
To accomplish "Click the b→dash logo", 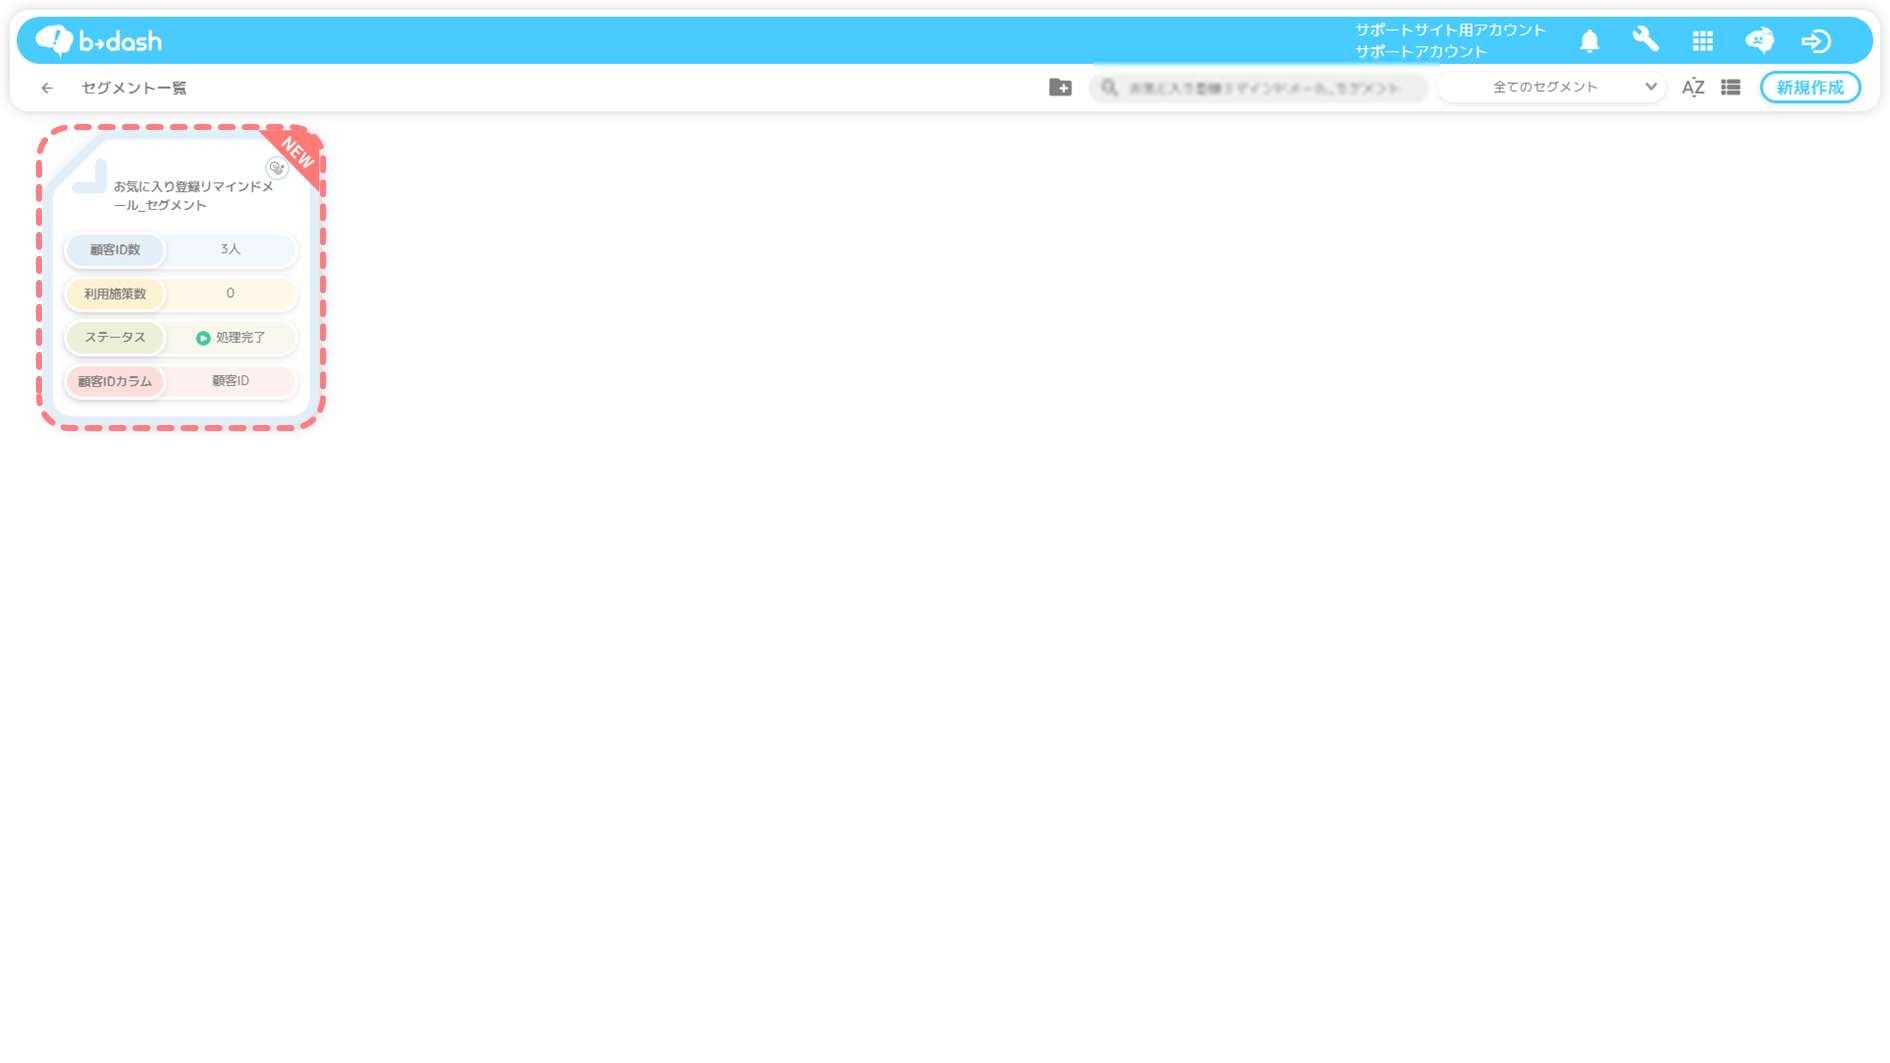I will point(98,40).
